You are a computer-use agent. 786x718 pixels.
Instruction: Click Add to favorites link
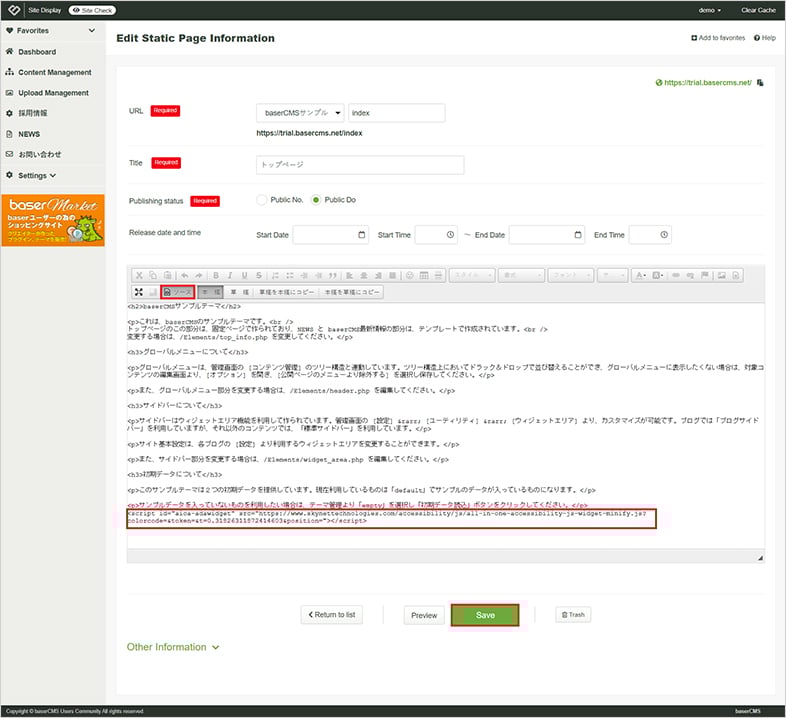coord(718,38)
